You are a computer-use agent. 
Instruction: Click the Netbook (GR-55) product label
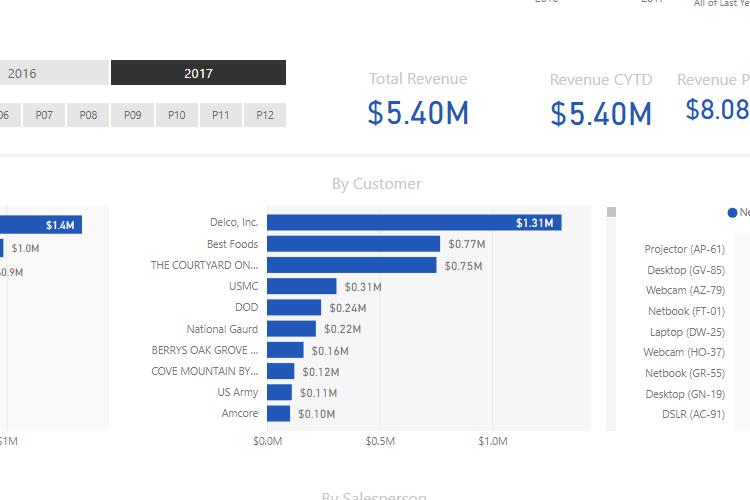pyautogui.click(x=685, y=373)
